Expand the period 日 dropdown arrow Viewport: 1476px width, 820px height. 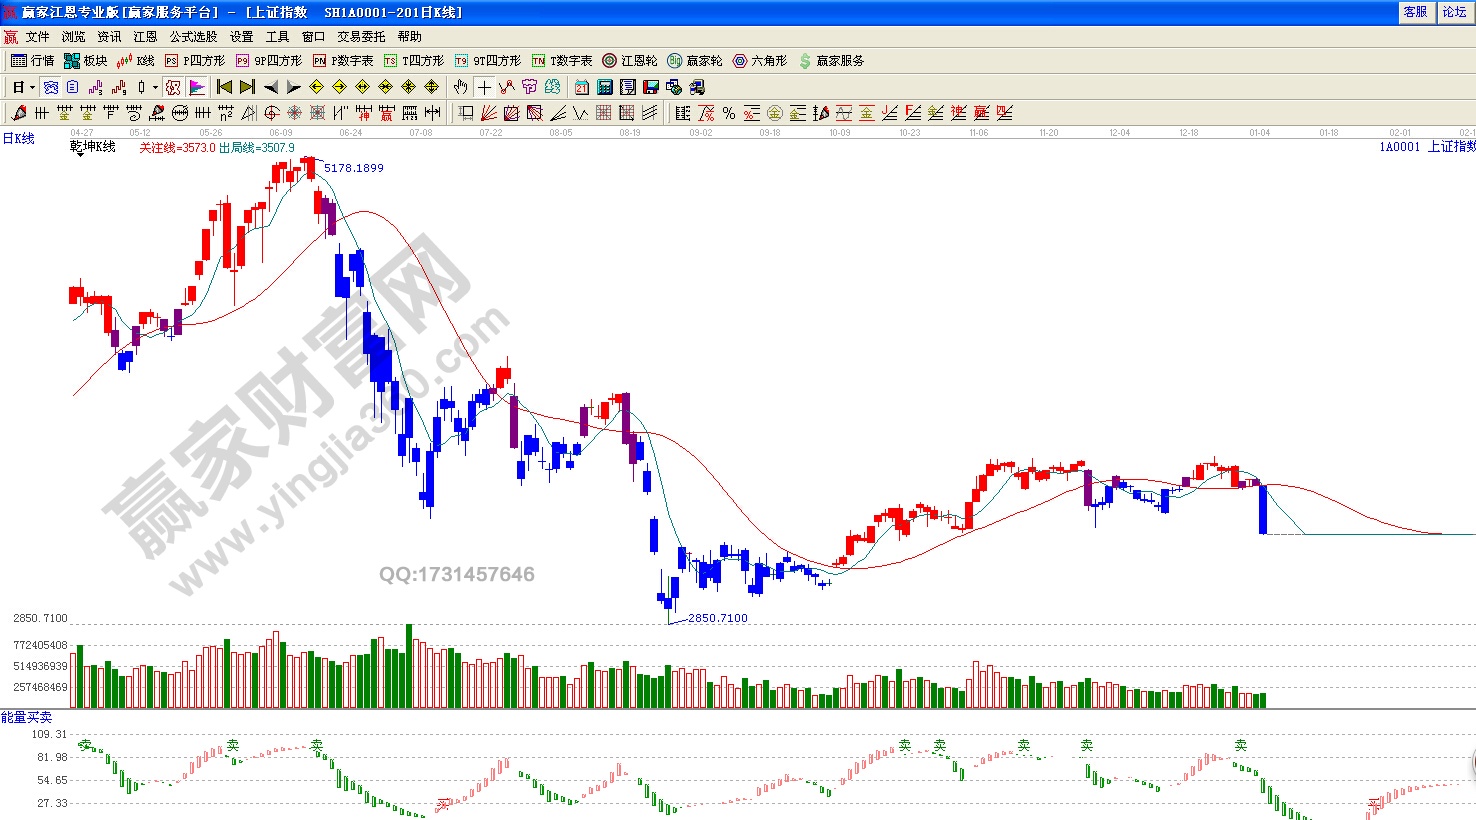pos(32,87)
